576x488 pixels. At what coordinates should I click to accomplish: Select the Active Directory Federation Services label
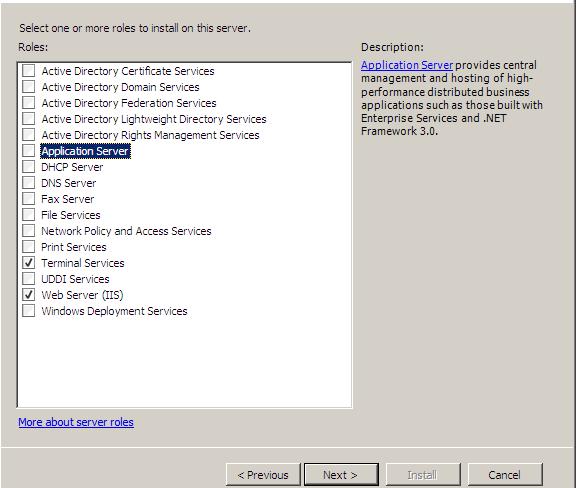click(x=129, y=103)
